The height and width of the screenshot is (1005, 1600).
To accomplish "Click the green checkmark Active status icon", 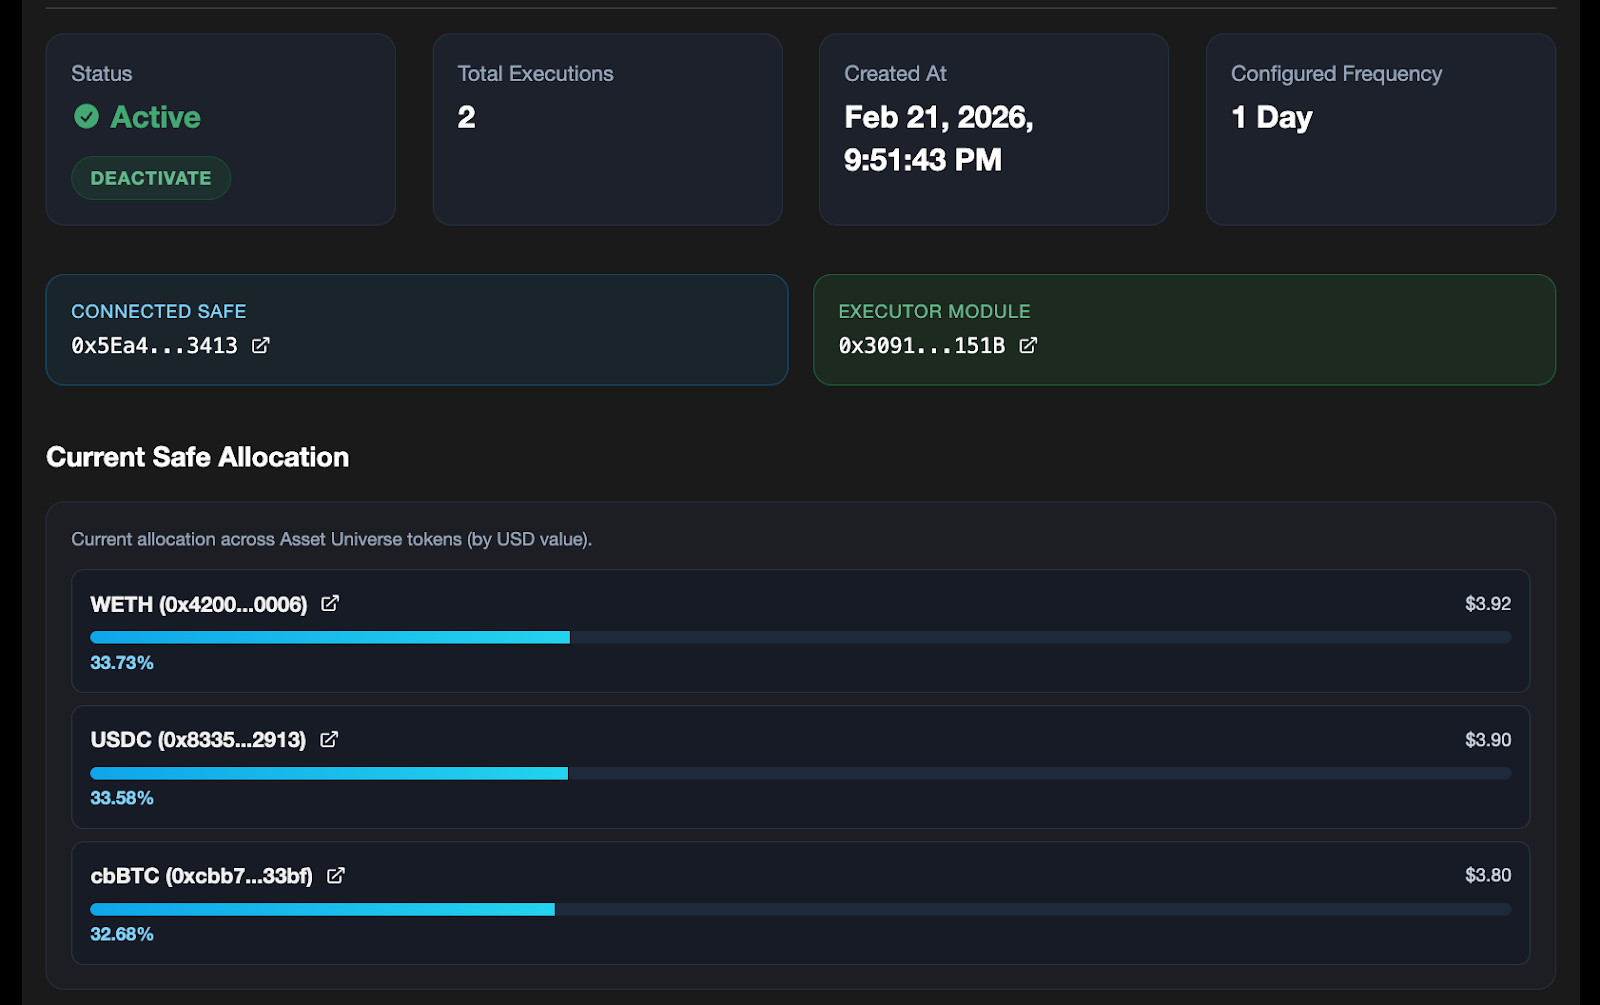I will [x=87, y=117].
